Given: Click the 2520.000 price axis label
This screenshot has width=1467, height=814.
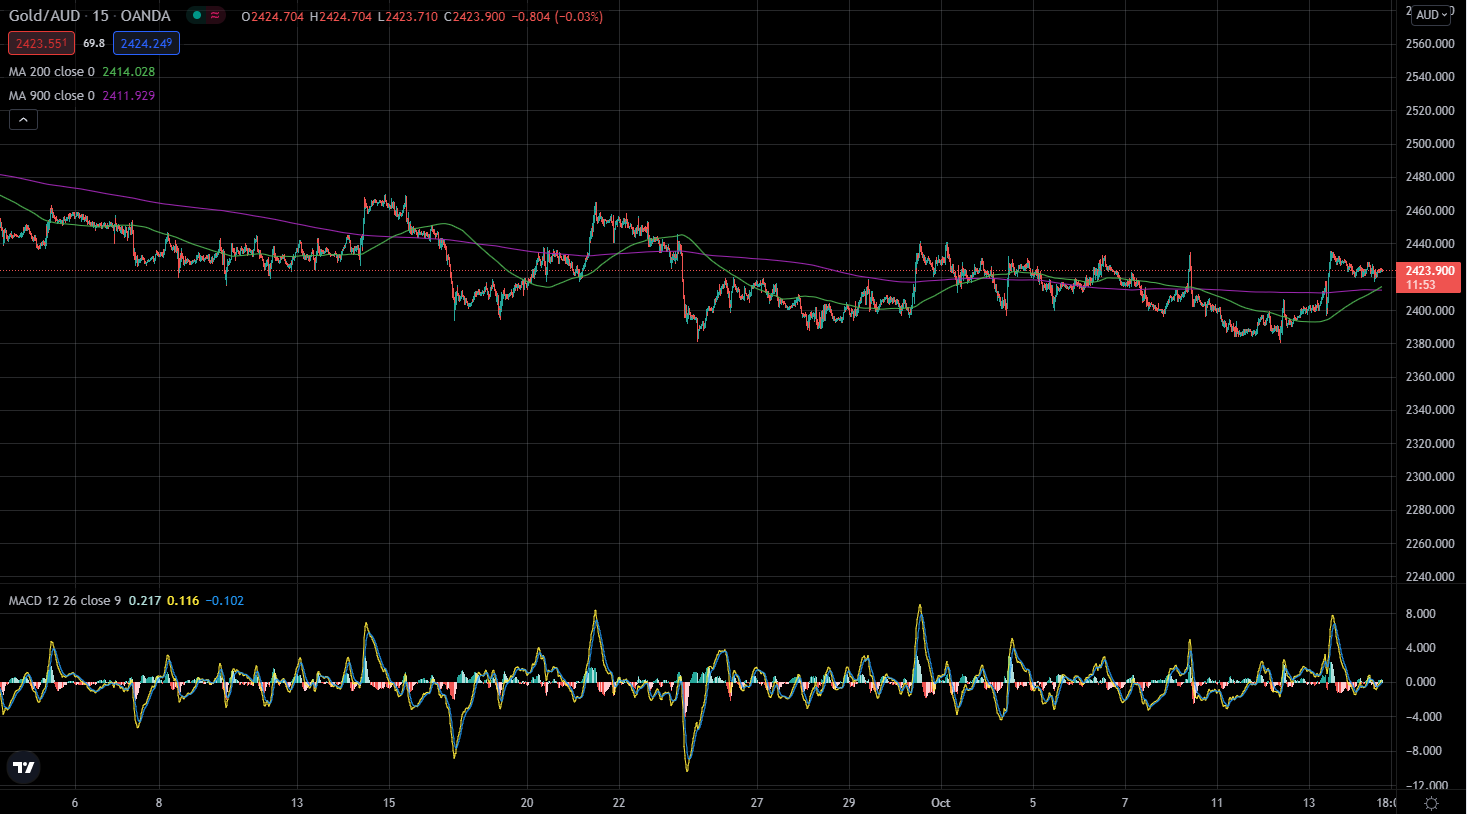Looking at the screenshot, I should [1430, 111].
